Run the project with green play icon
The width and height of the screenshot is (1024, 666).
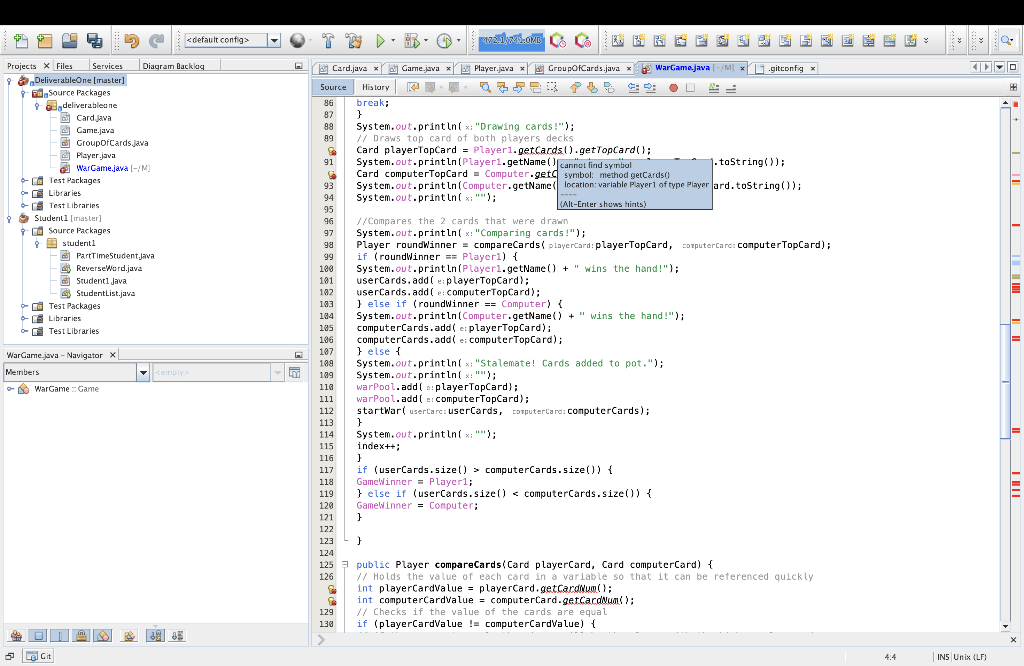click(x=380, y=41)
